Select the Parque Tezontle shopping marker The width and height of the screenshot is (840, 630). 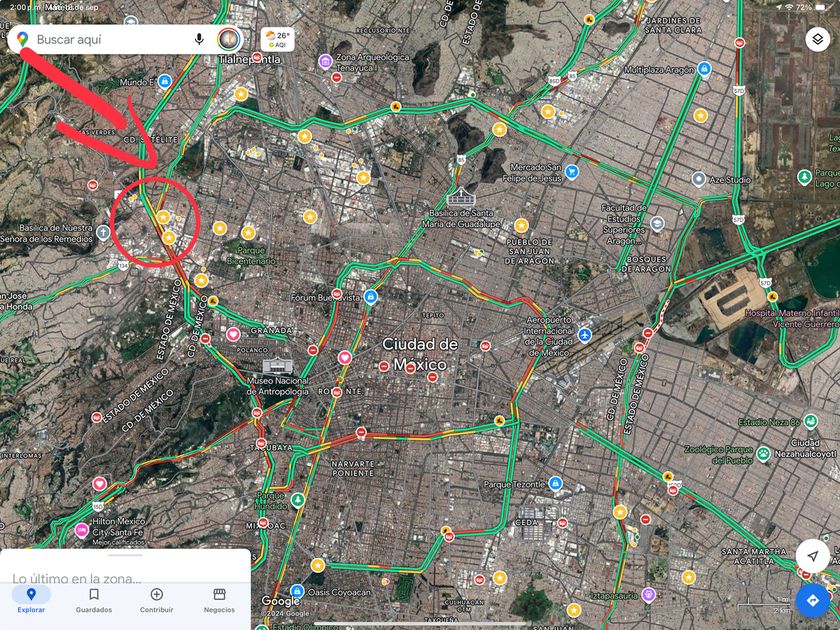556,483
